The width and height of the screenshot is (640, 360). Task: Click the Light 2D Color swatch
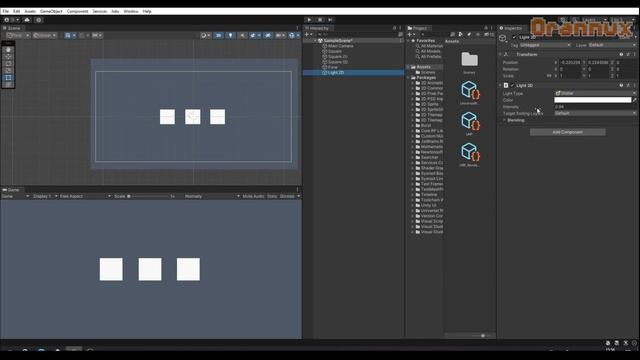point(593,100)
